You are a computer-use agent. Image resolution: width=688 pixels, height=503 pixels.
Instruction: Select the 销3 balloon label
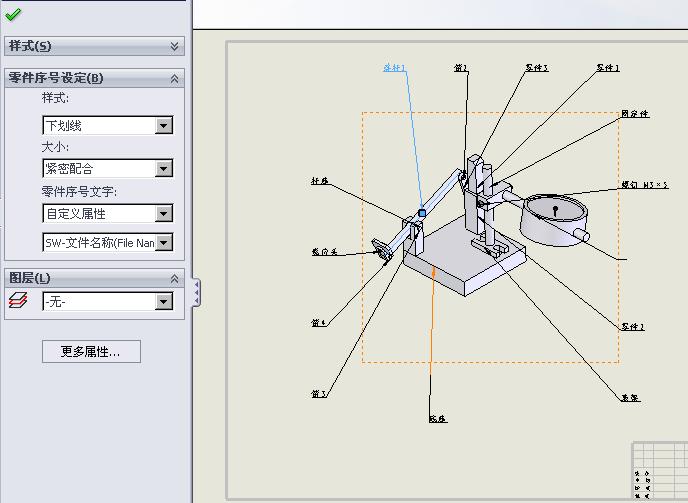pos(319,394)
